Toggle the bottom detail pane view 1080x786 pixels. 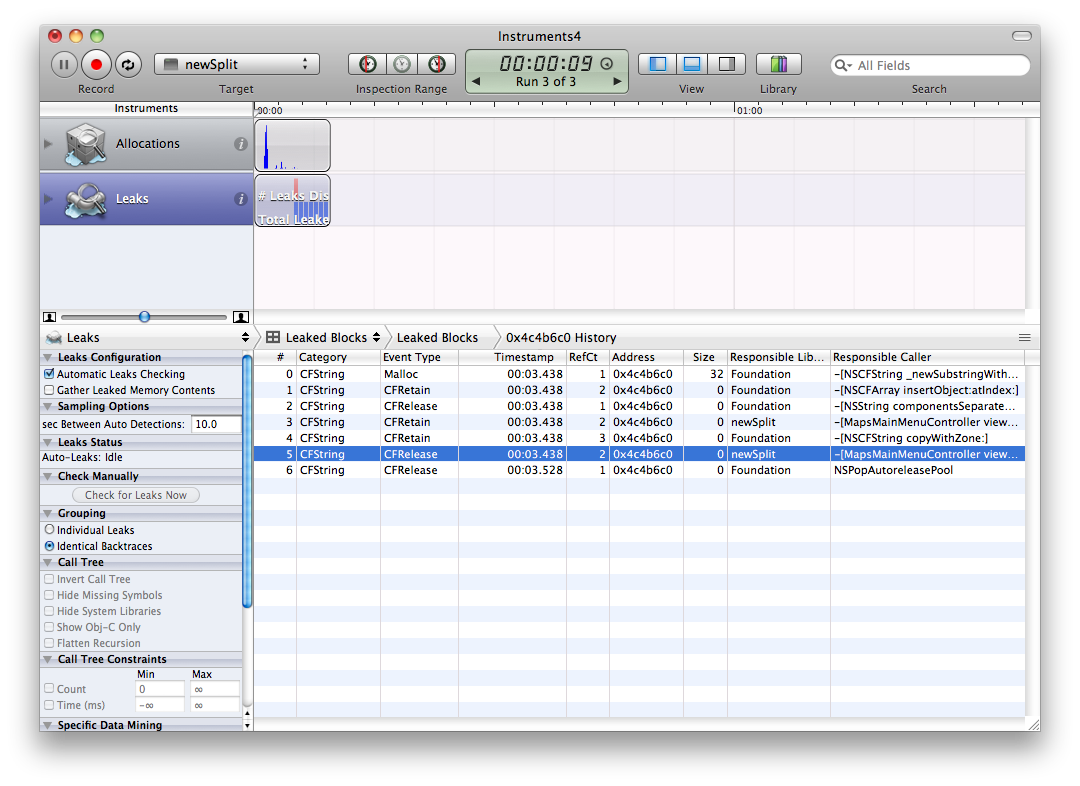click(x=692, y=64)
